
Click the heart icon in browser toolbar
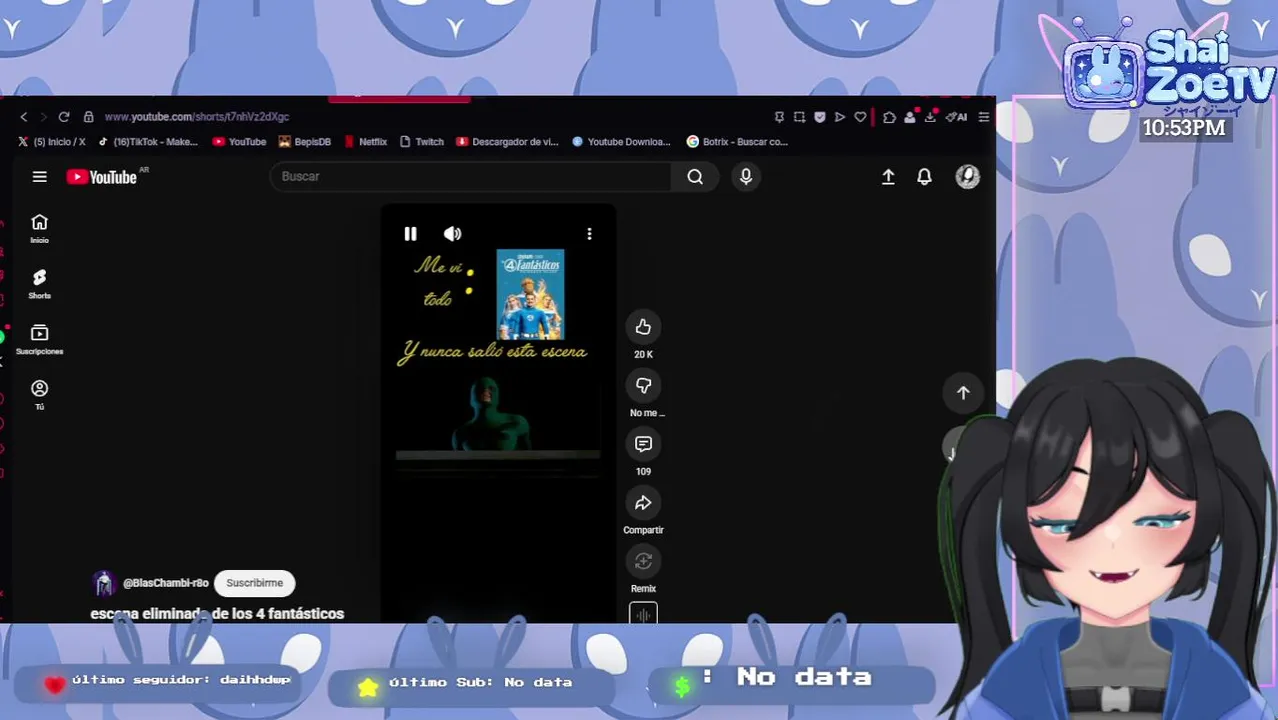[x=860, y=117]
